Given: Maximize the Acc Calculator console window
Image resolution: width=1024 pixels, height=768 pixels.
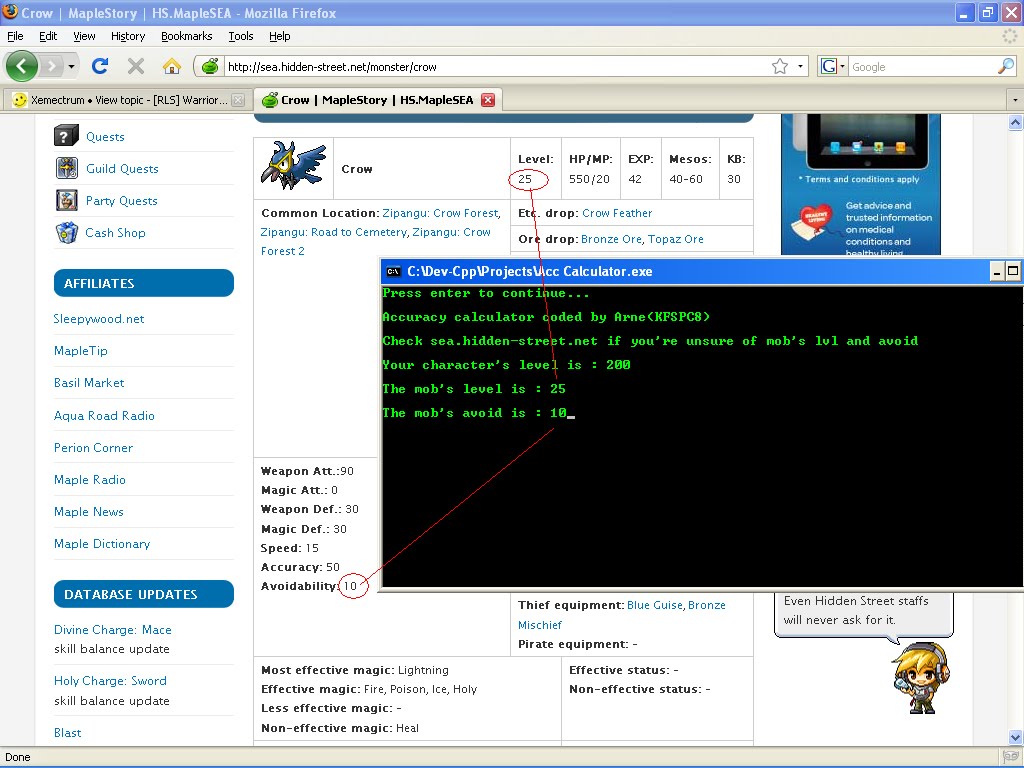Looking at the screenshot, I should [x=1013, y=272].
